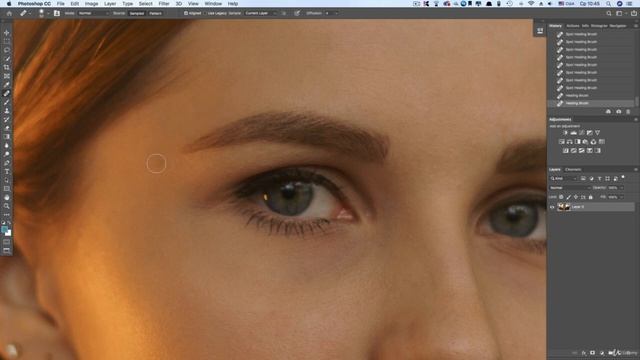The height and width of the screenshot is (360, 640).
Task: Open the layer filter Kind dropdown
Action: [563, 179]
